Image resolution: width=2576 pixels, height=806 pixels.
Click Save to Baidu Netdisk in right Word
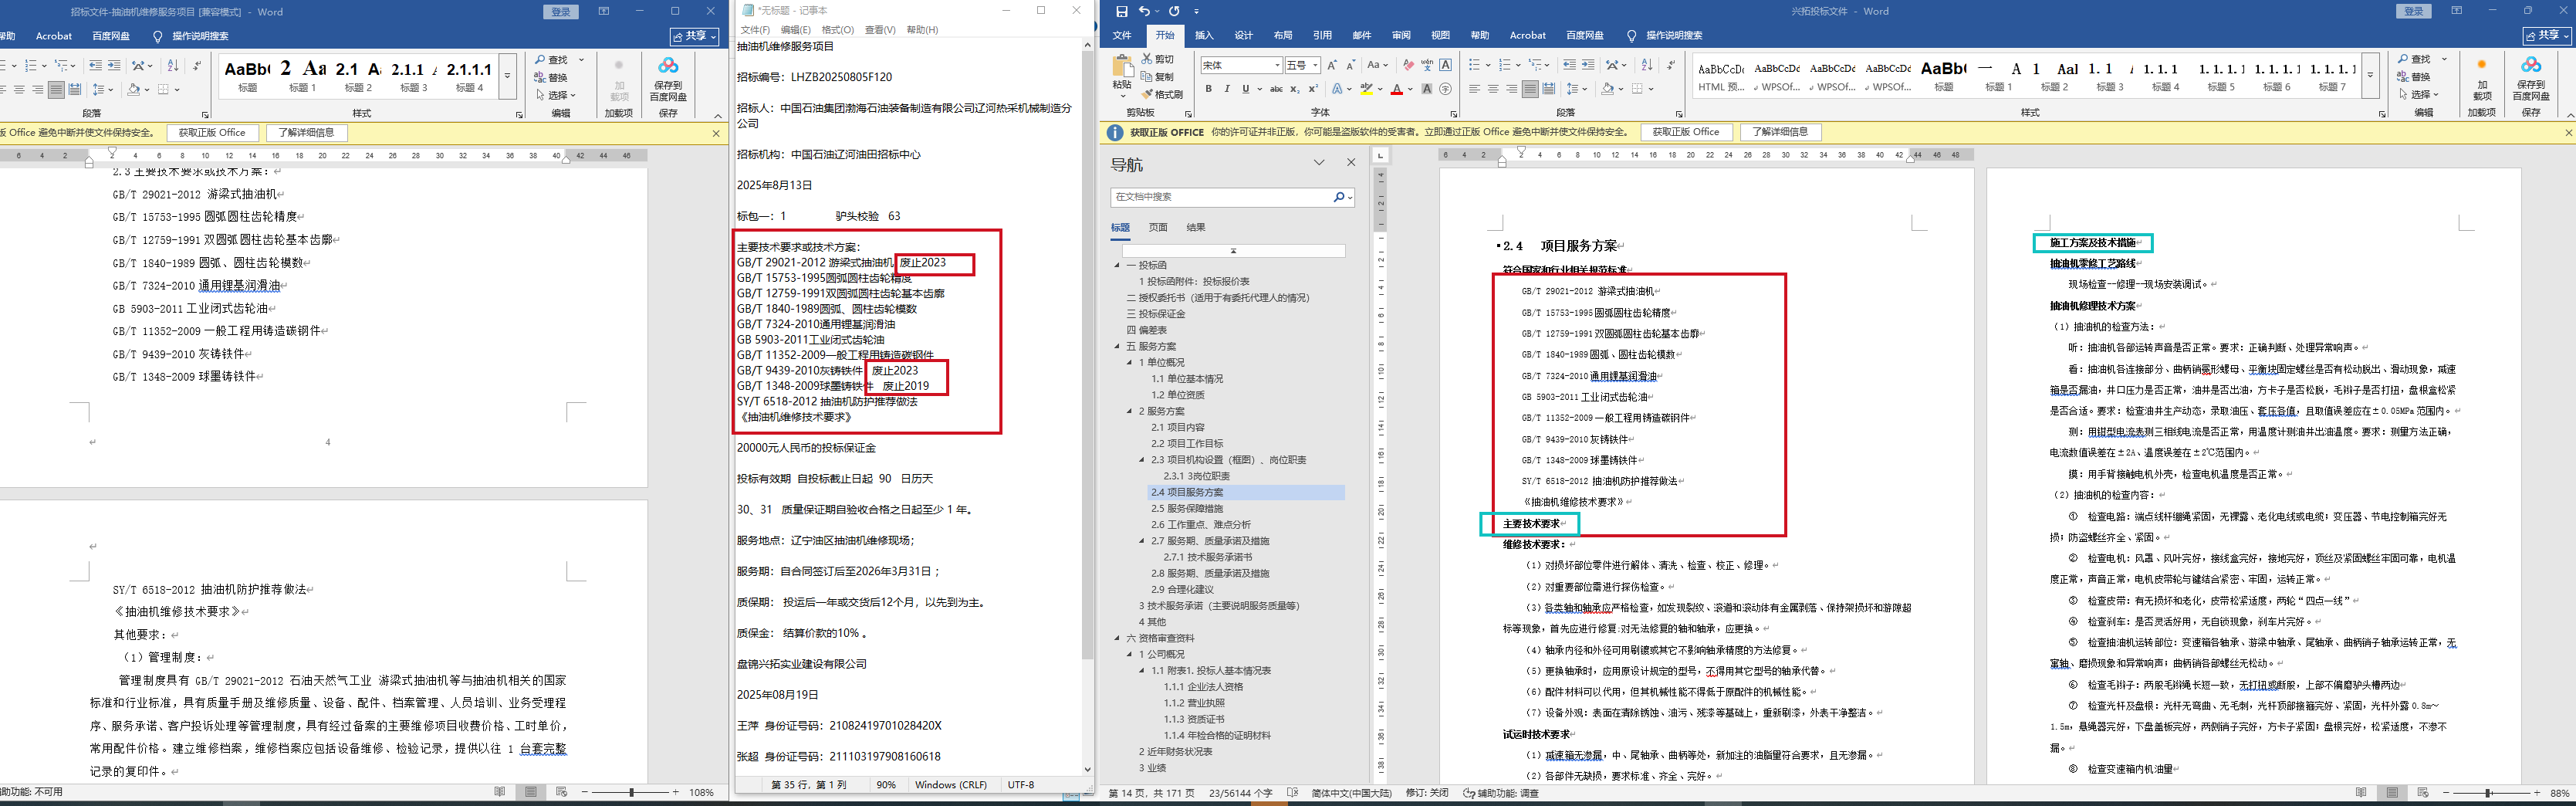pos(2531,78)
